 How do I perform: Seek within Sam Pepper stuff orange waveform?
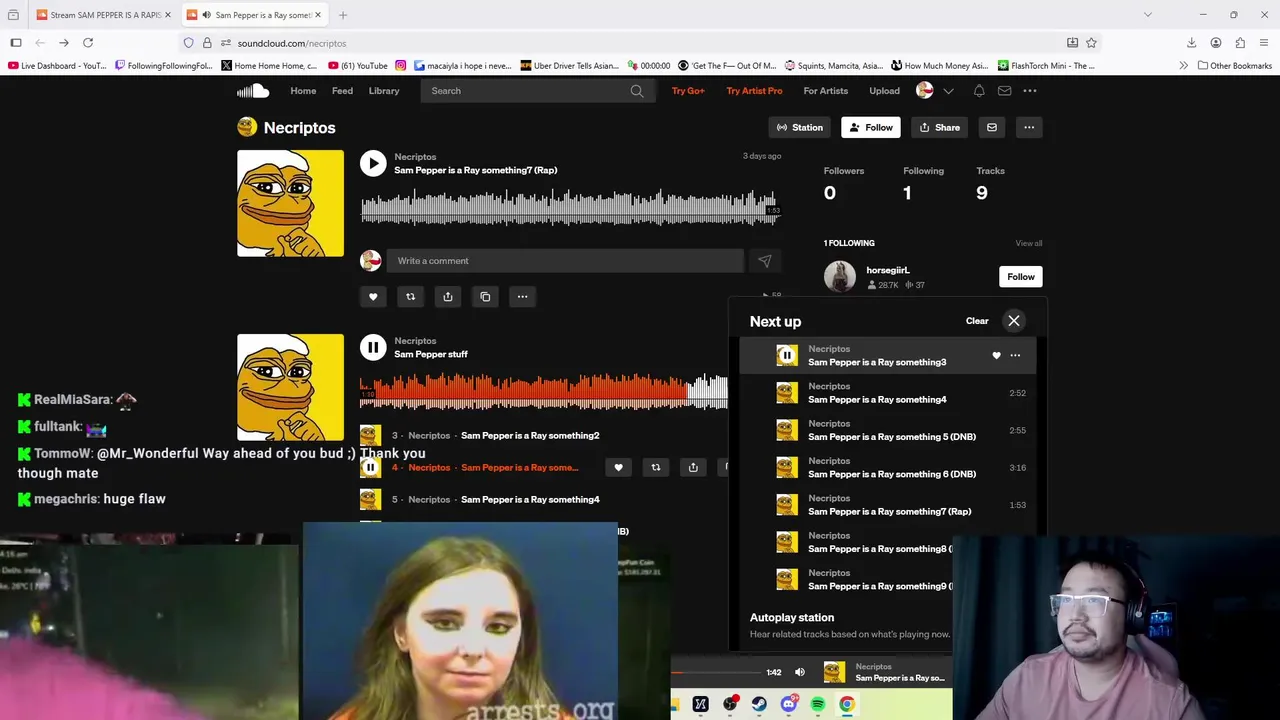point(544,391)
